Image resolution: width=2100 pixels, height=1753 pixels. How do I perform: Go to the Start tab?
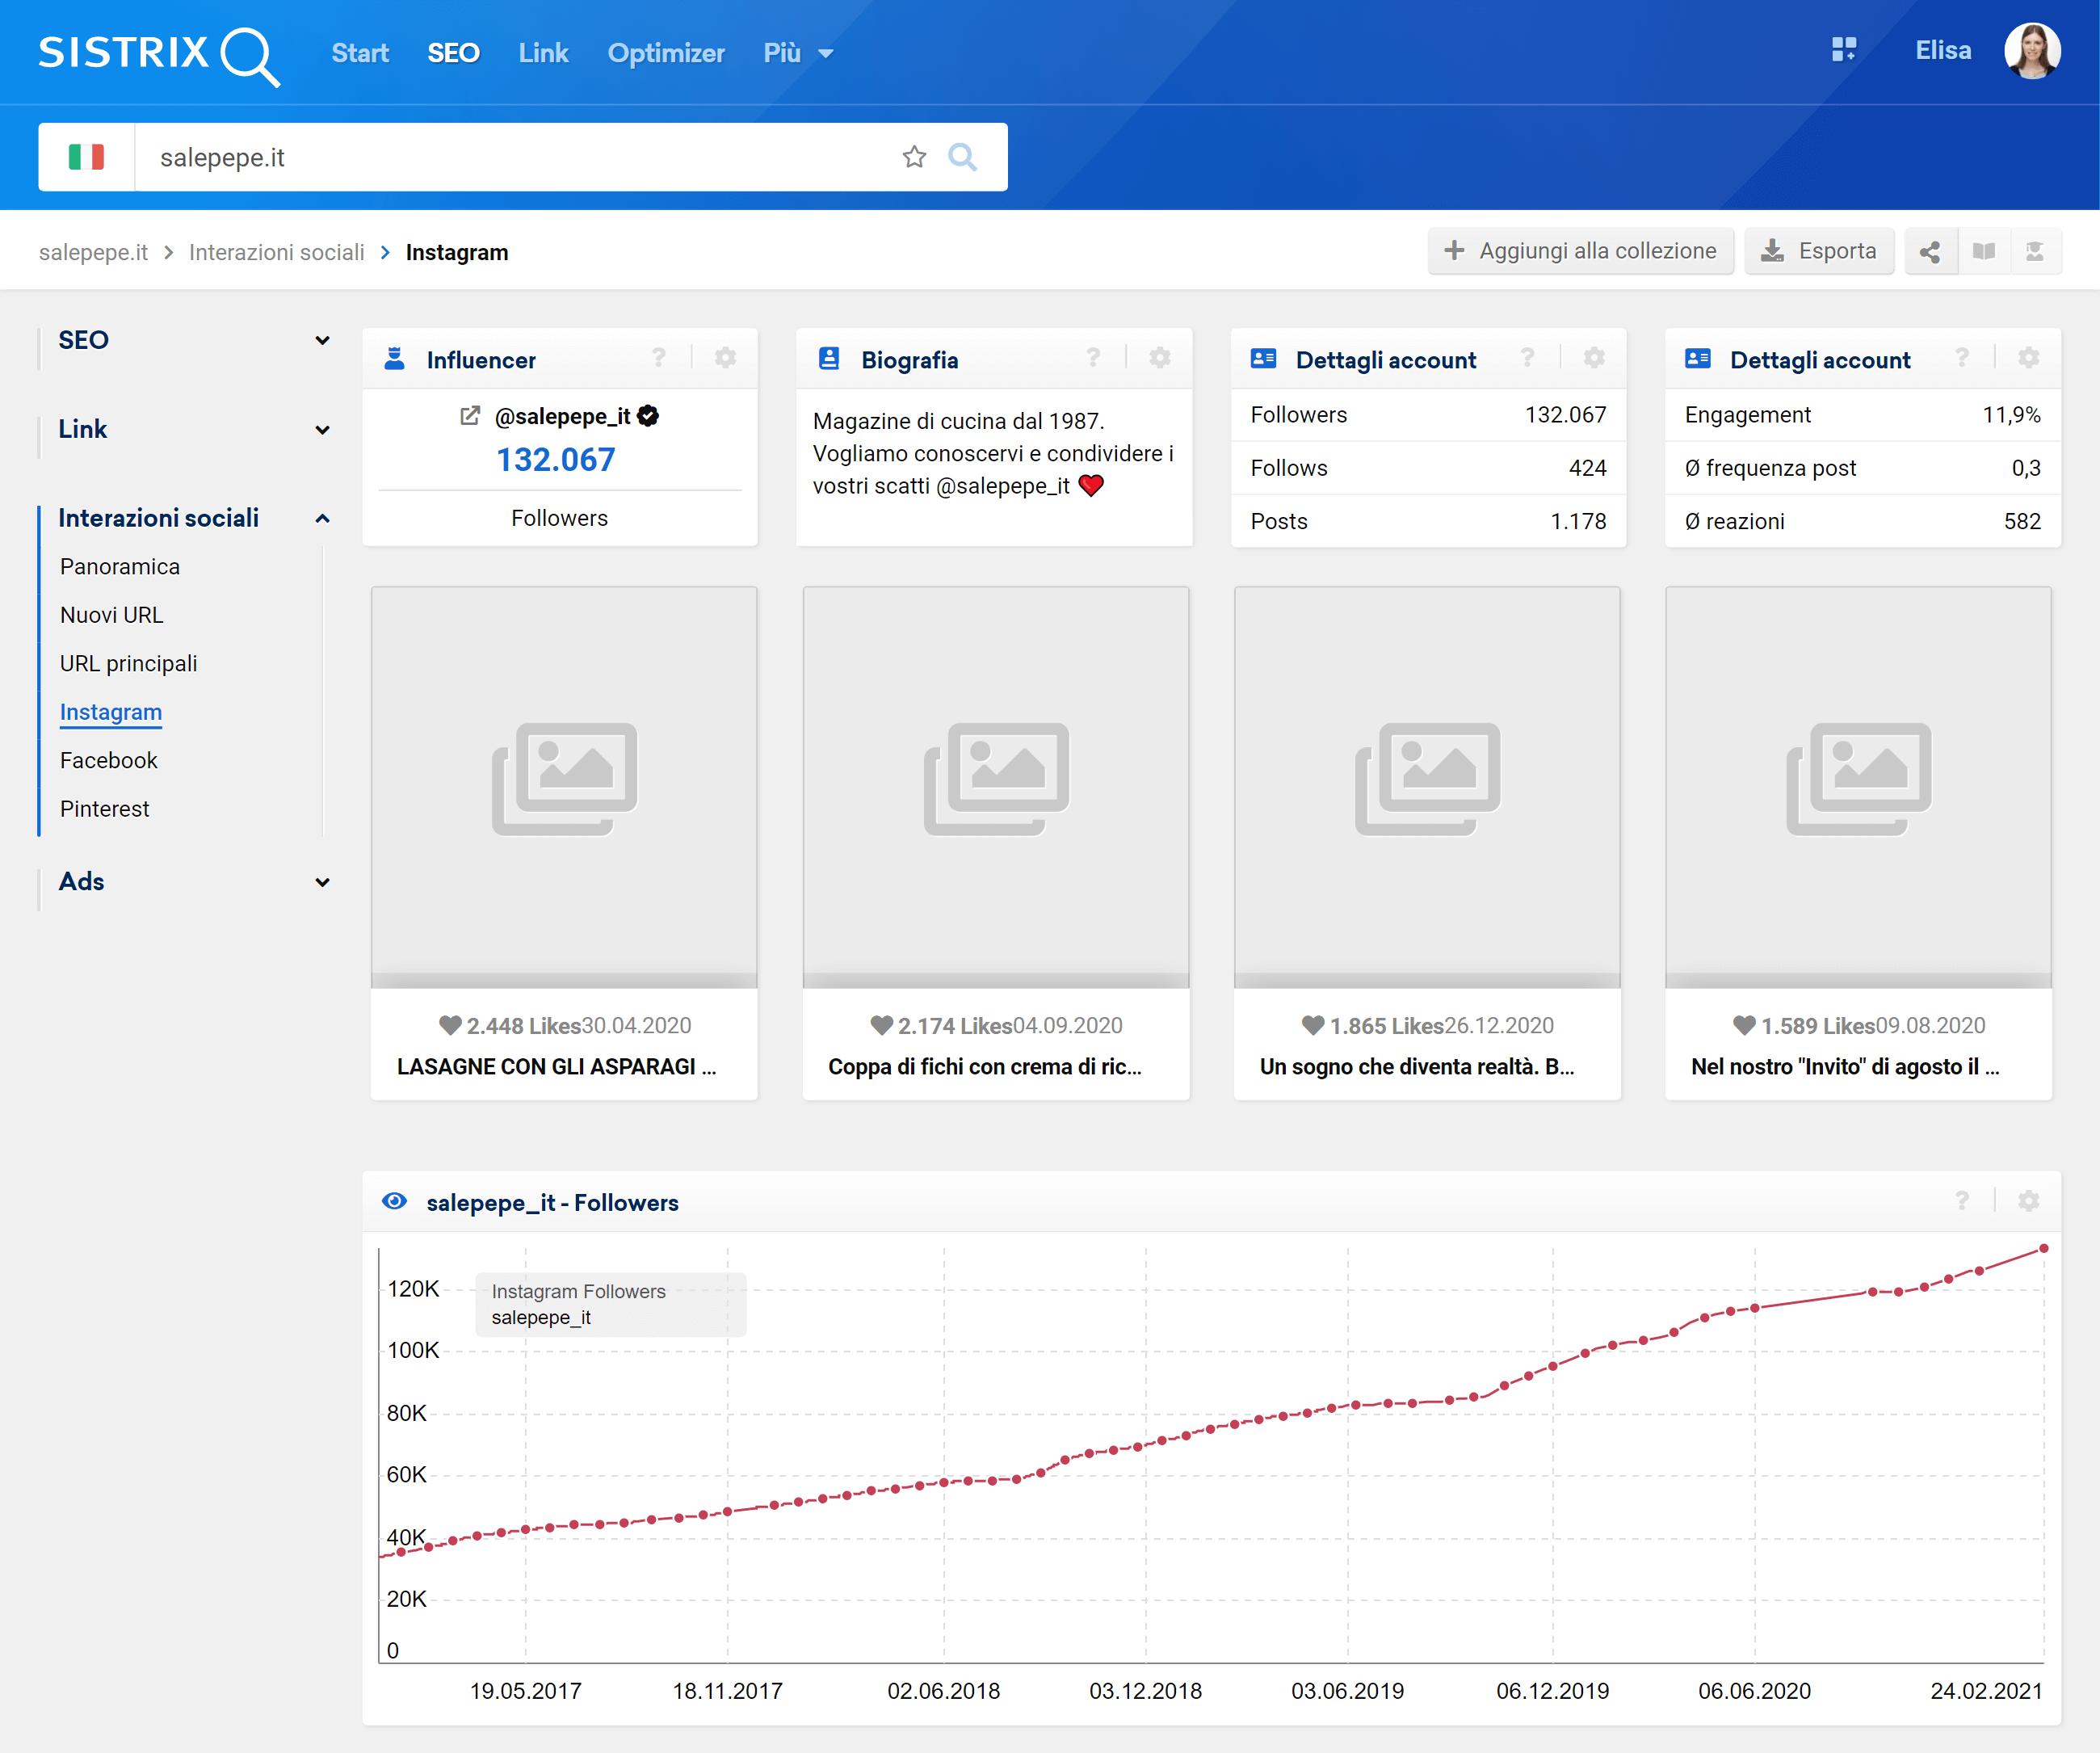click(x=360, y=53)
